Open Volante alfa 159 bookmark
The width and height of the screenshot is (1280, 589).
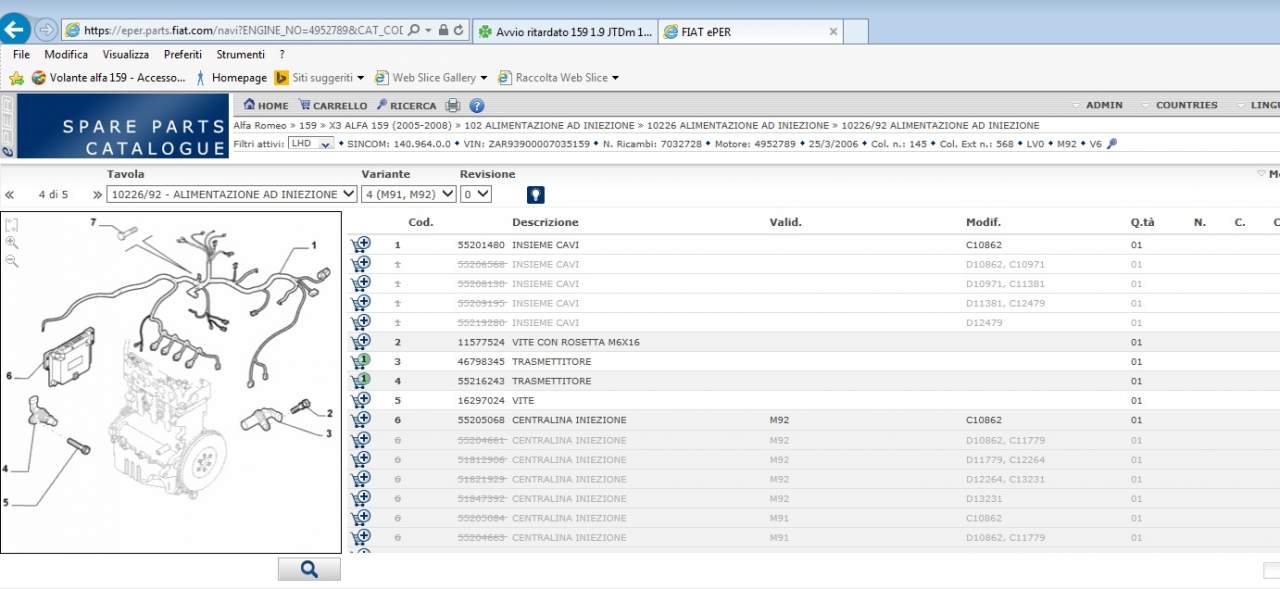pos(109,77)
